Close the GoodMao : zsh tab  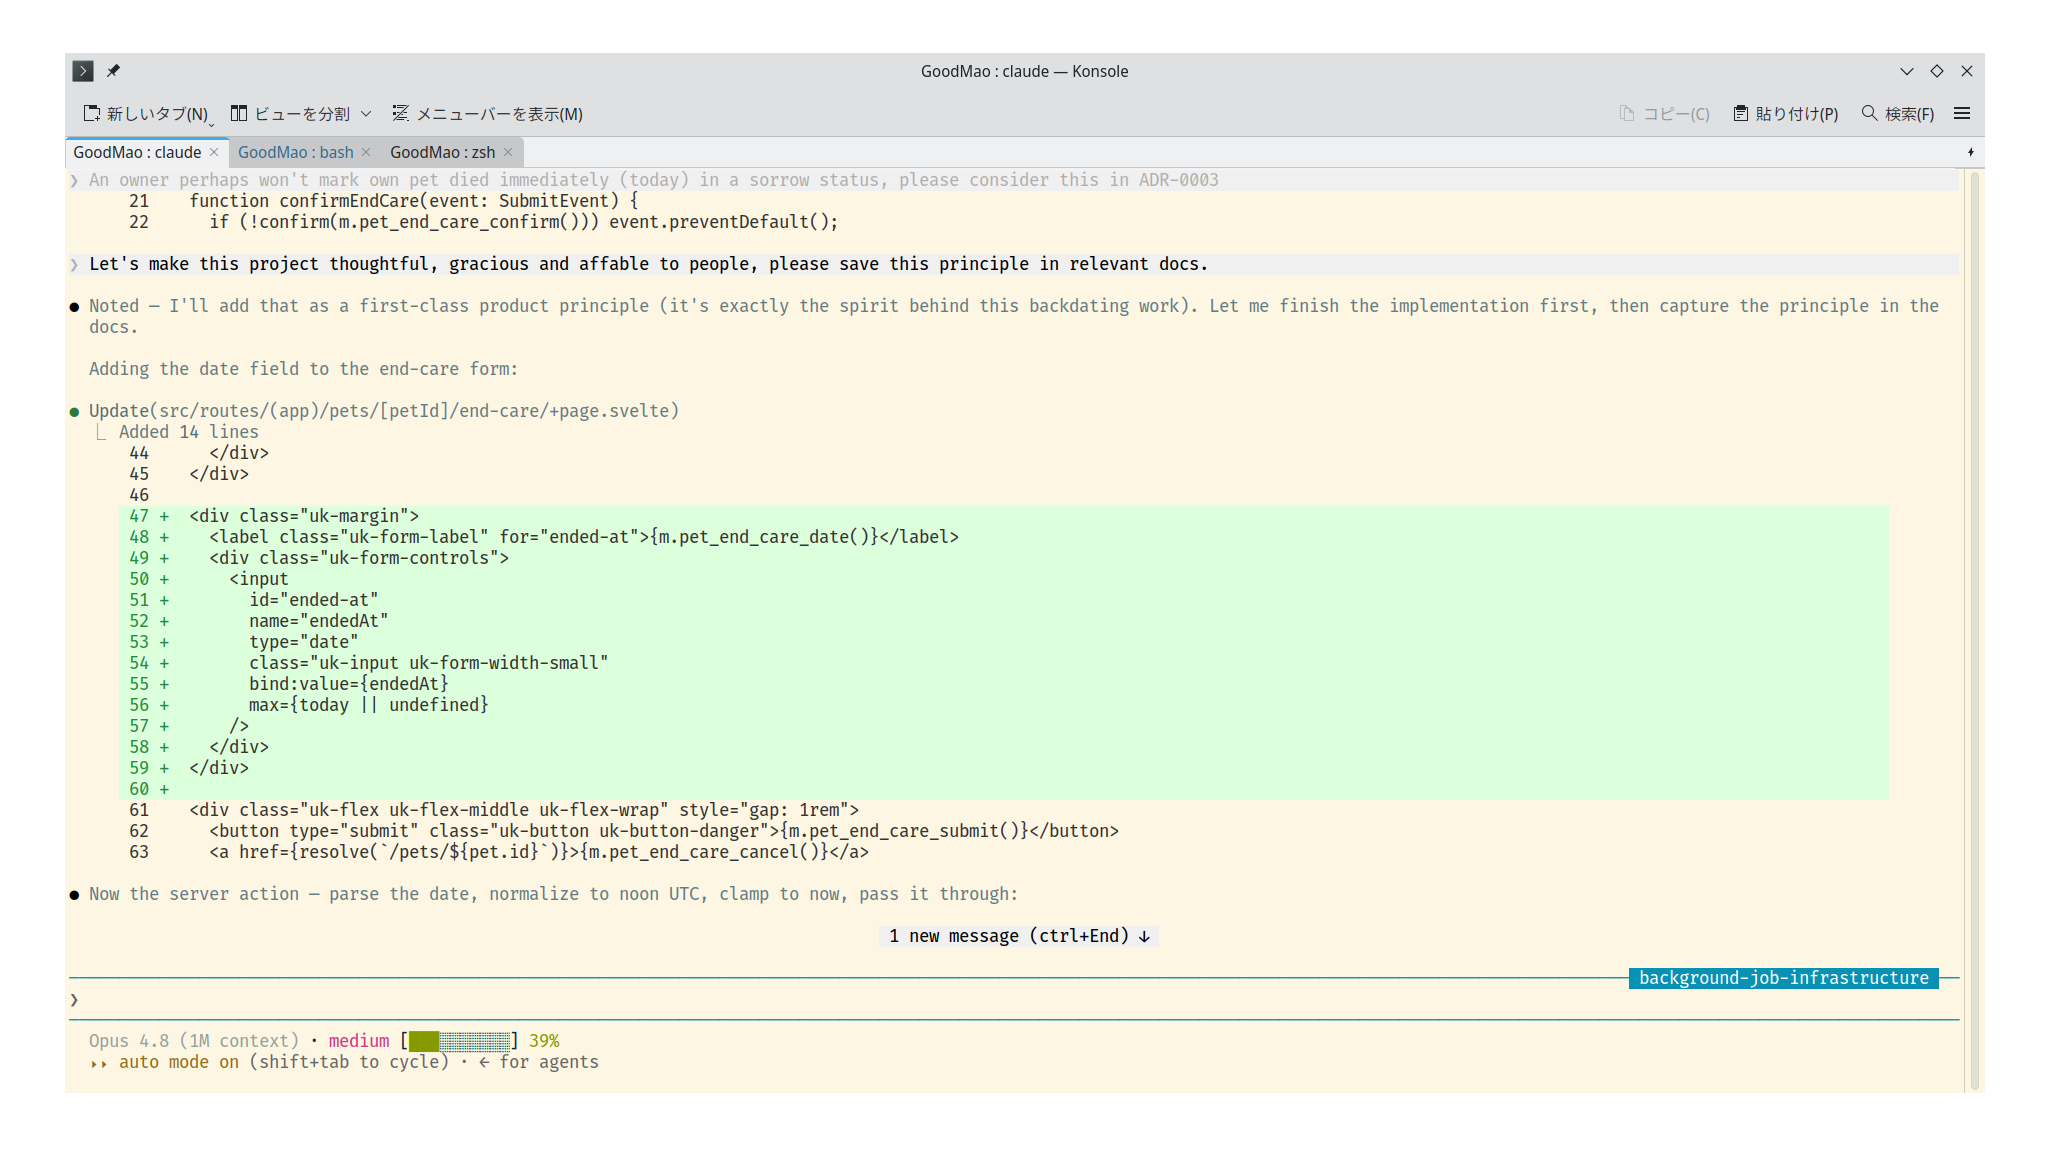[508, 152]
